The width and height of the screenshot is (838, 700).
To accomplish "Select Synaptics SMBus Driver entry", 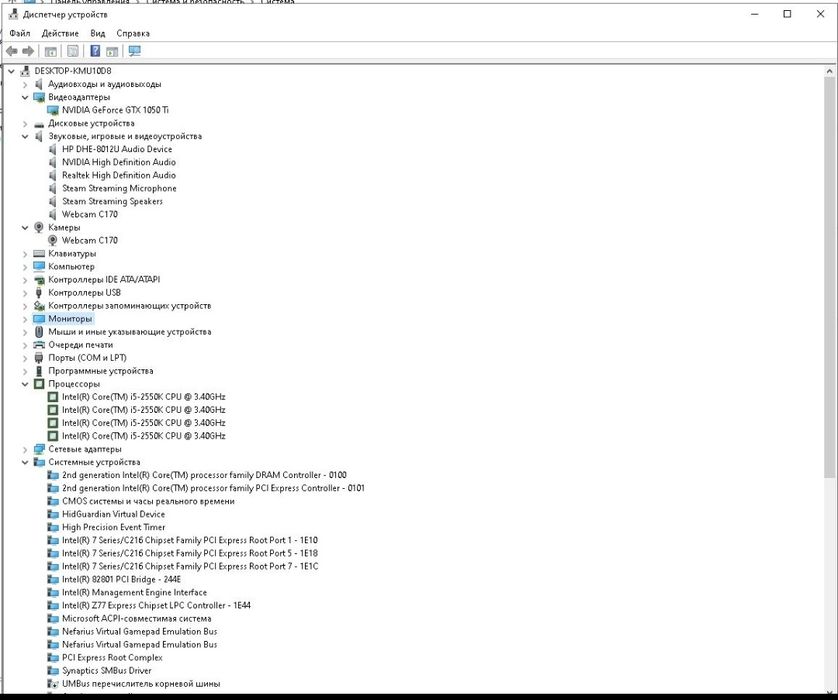I will pyautogui.click(x=106, y=671).
